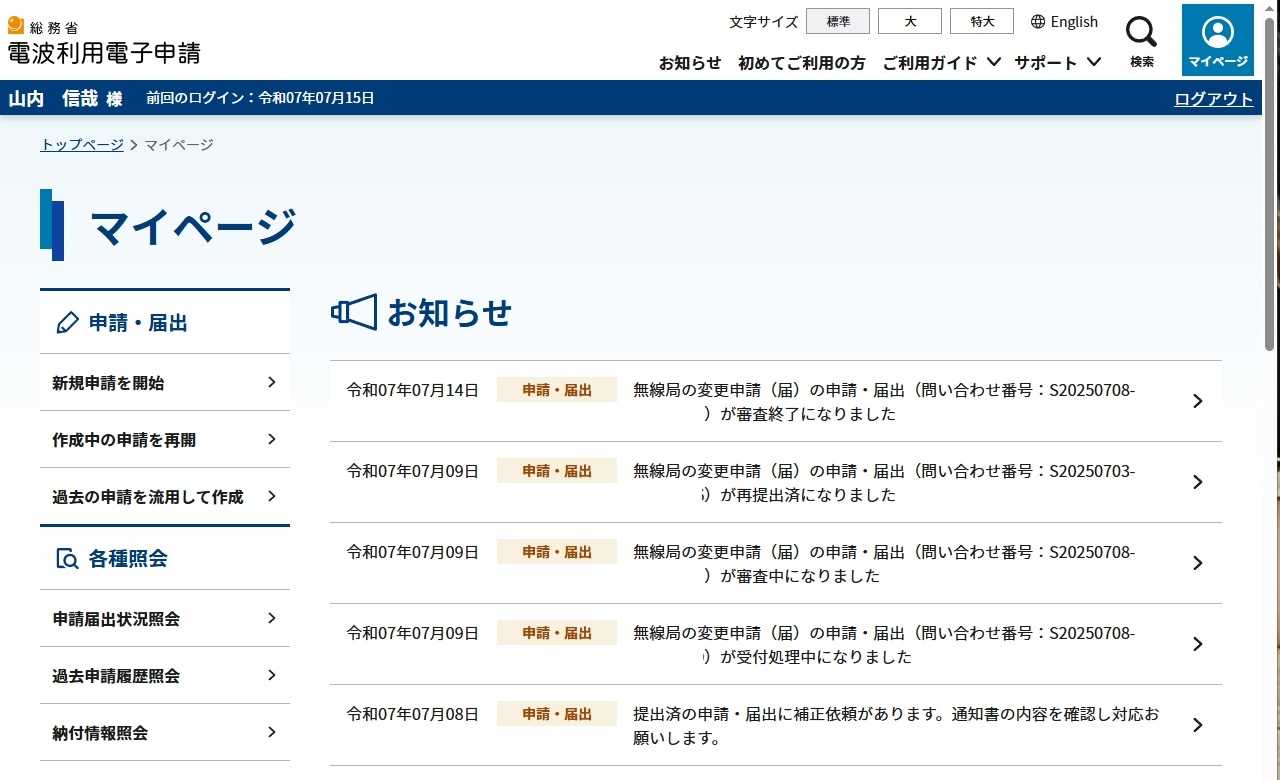Click the 総務省 電波利用電子申請 logo
Viewport: 1280px width, 780px height.
click(103, 42)
